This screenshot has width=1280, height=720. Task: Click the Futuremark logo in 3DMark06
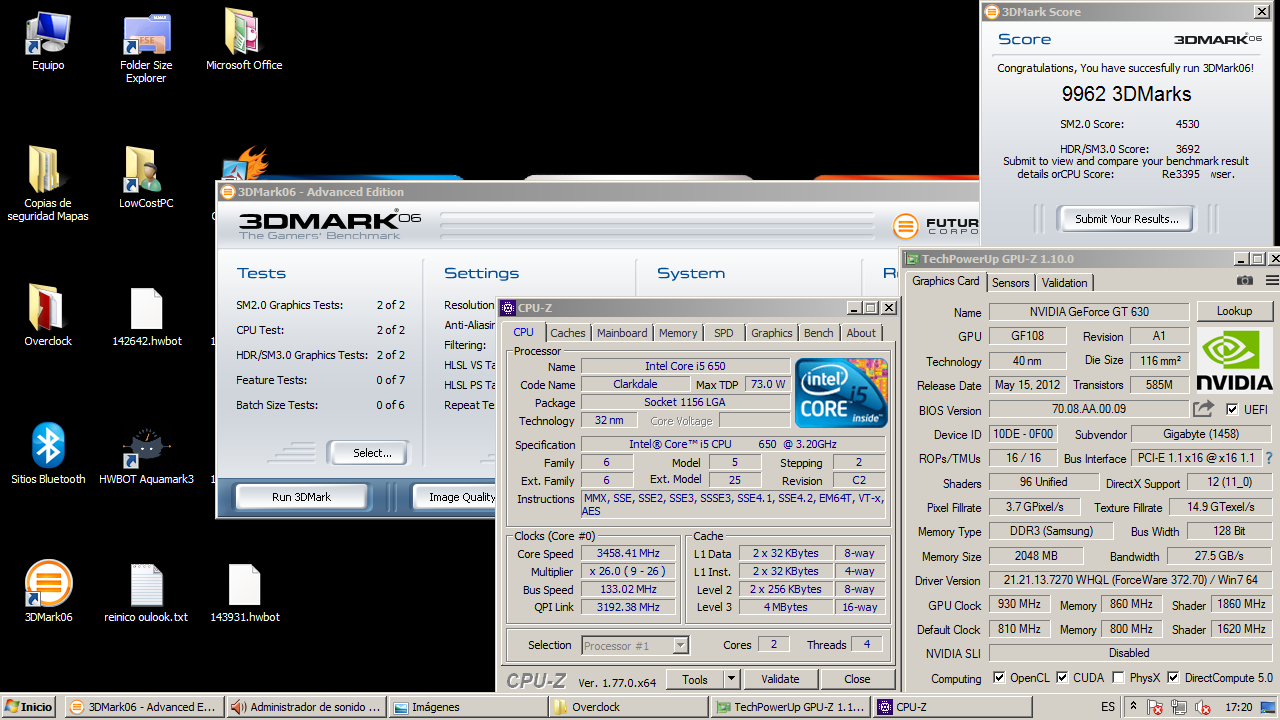tap(904, 226)
